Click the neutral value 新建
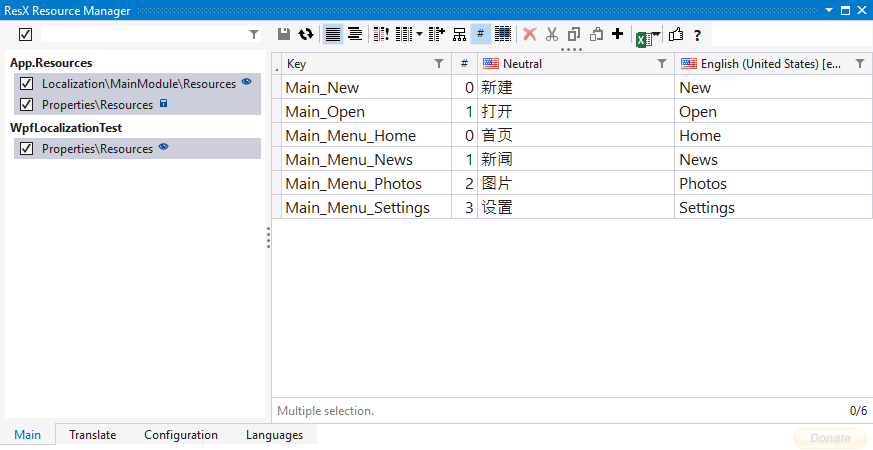 (497, 87)
